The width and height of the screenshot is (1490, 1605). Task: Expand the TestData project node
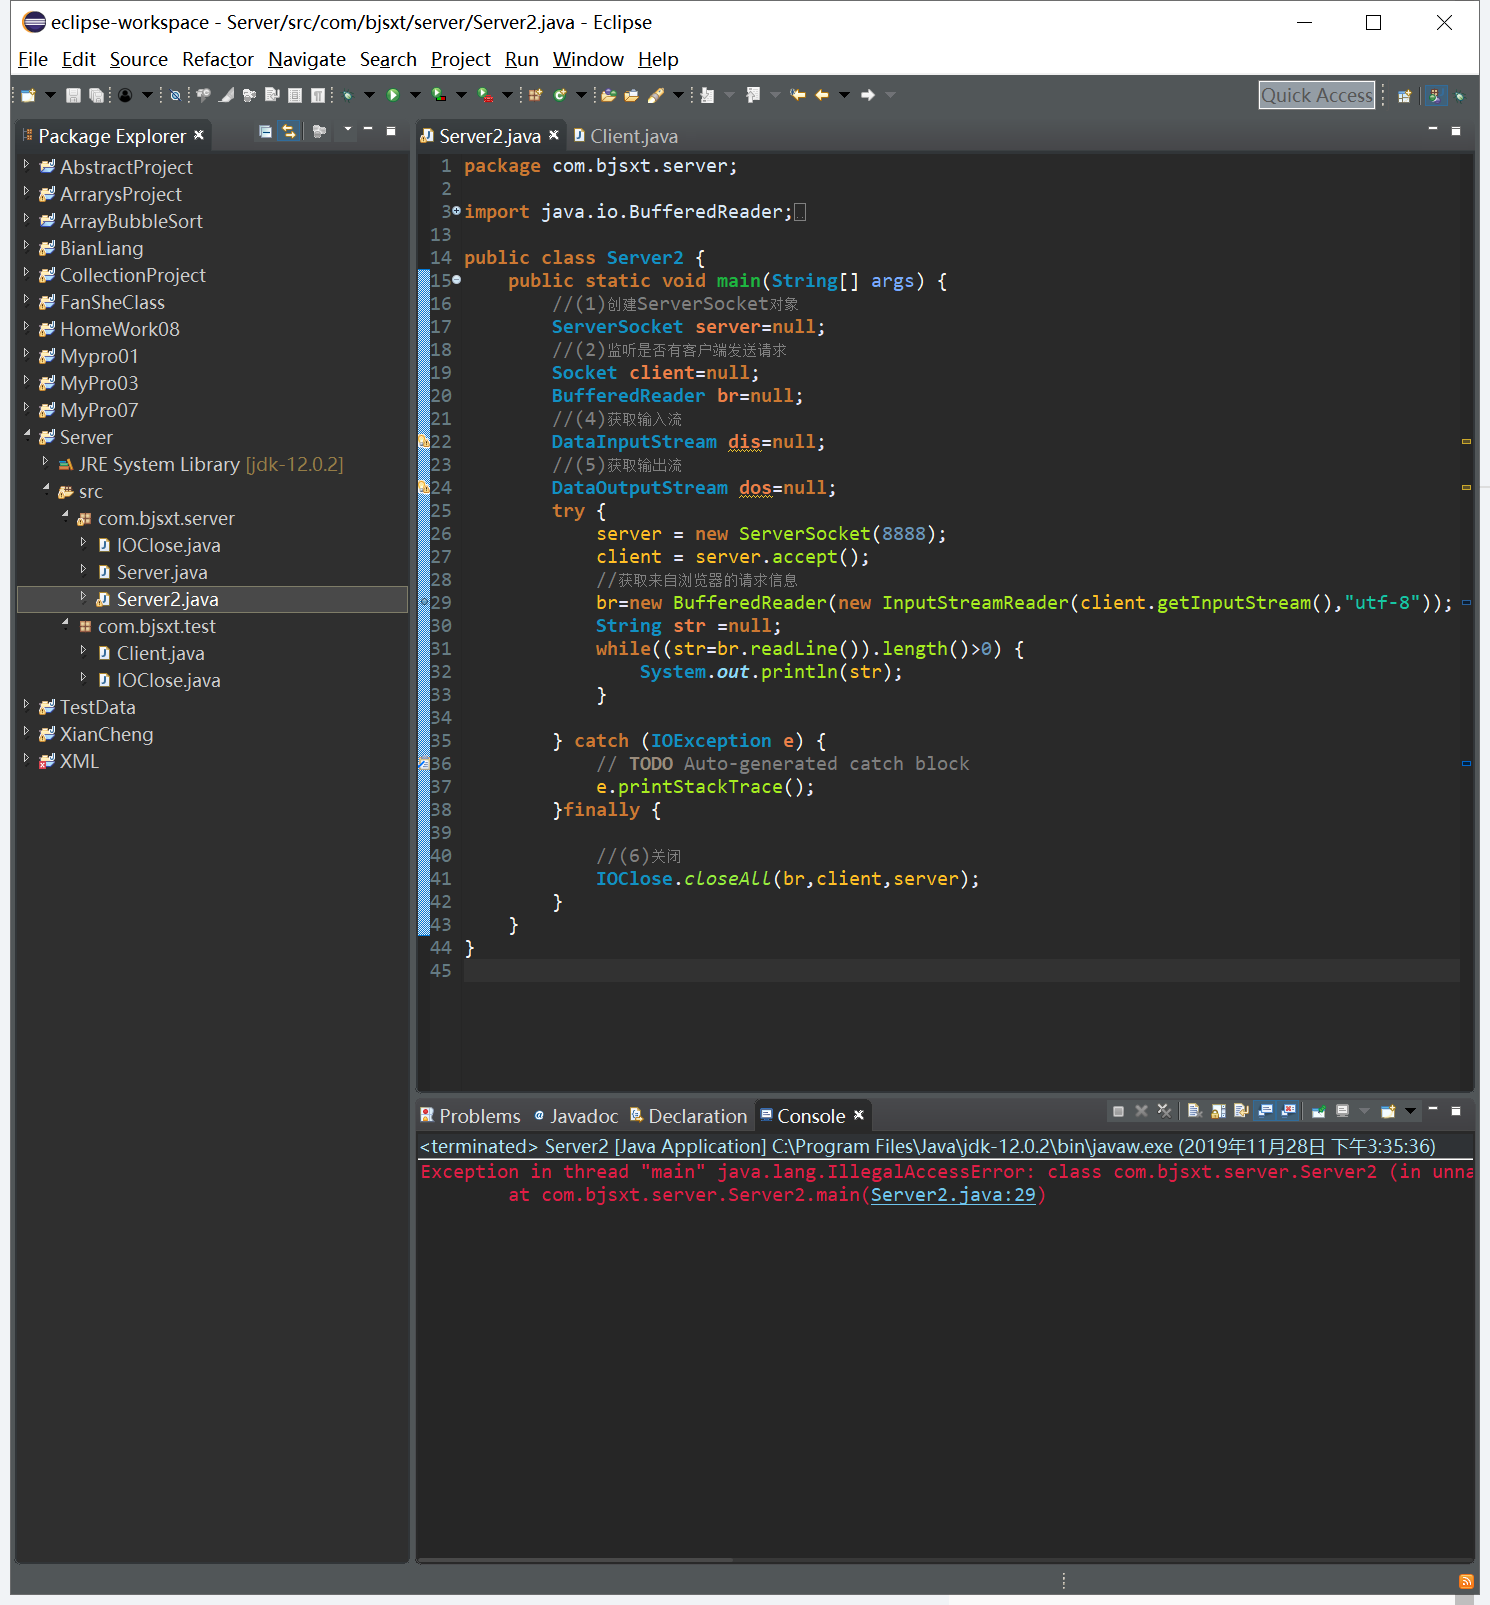point(26,704)
